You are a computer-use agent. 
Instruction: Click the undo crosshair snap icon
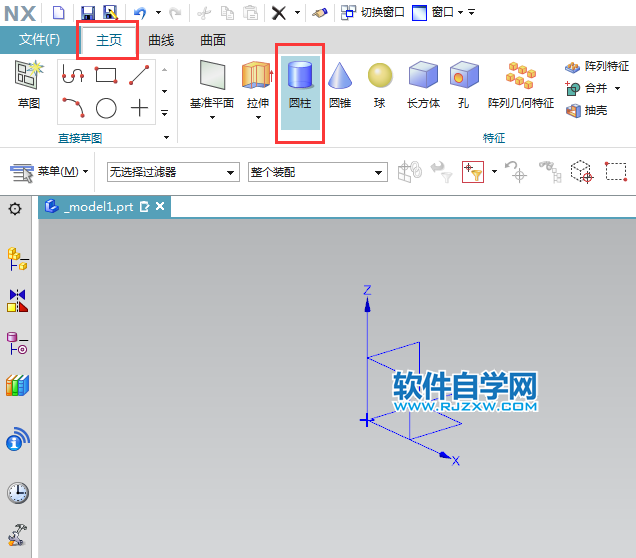516,172
